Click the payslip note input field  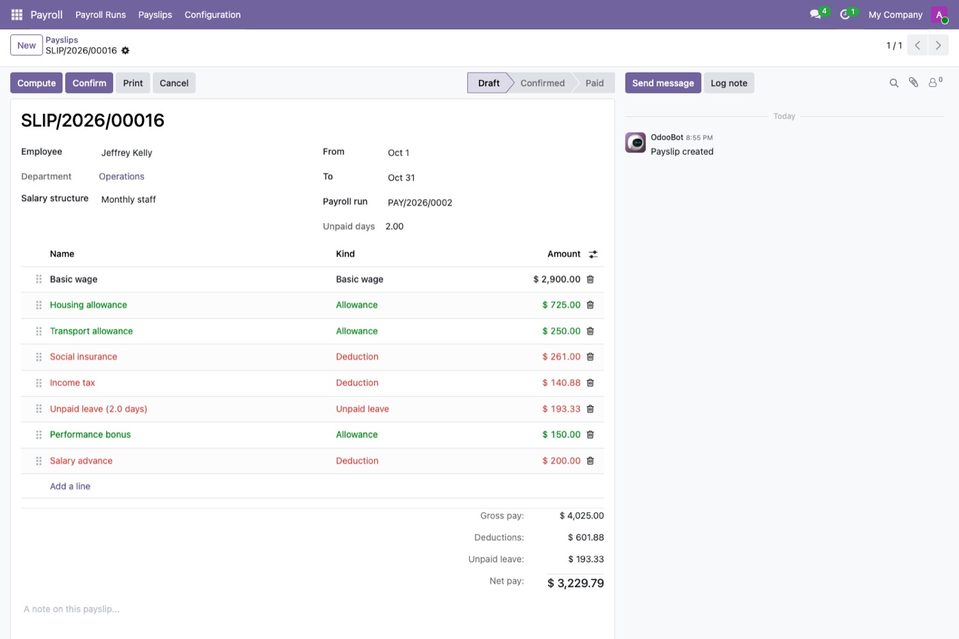tap(313, 609)
